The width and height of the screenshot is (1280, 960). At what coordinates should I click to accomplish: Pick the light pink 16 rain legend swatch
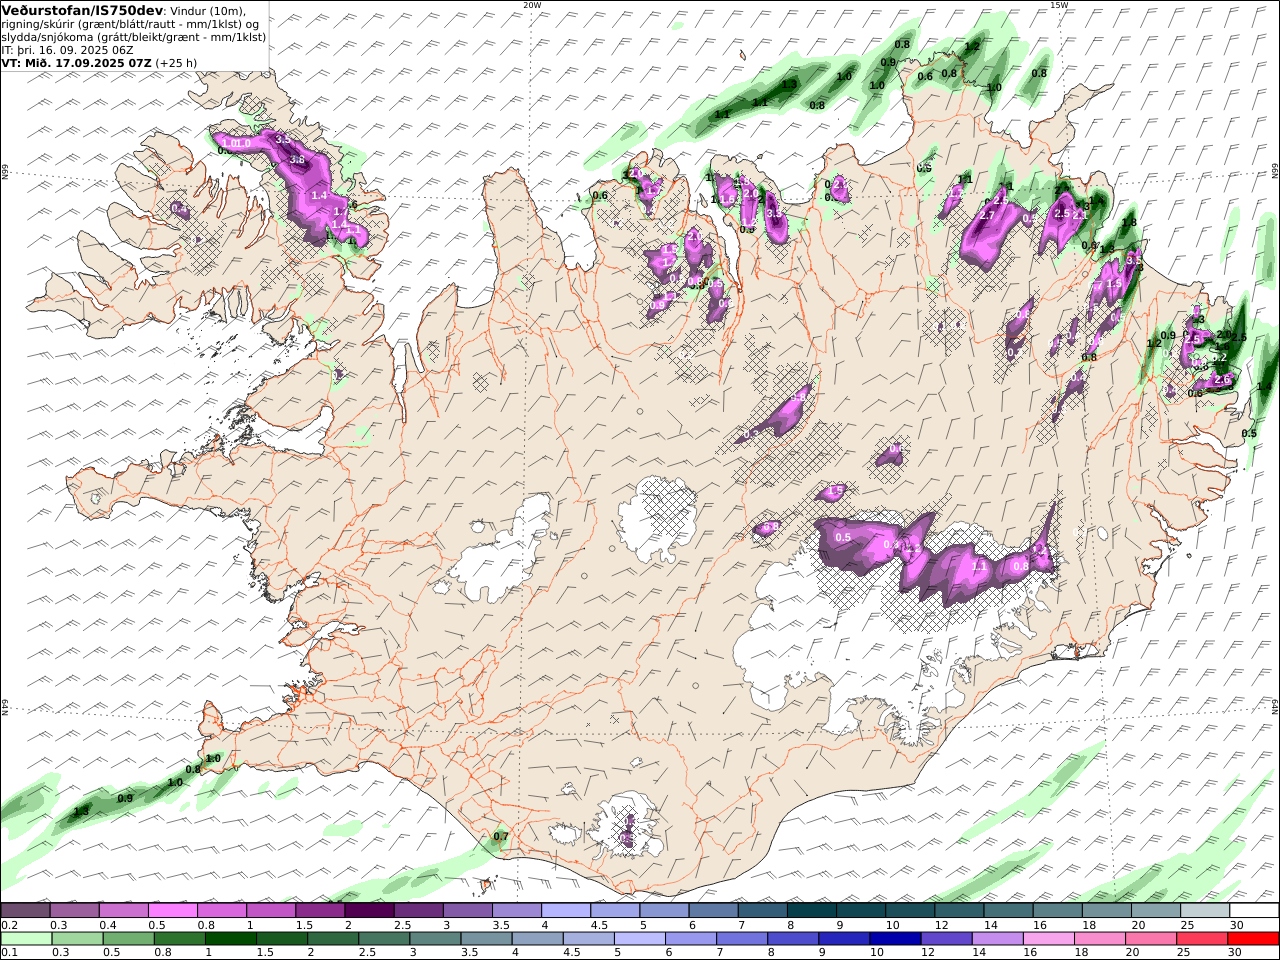pyautogui.click(x=1050, y=939)
